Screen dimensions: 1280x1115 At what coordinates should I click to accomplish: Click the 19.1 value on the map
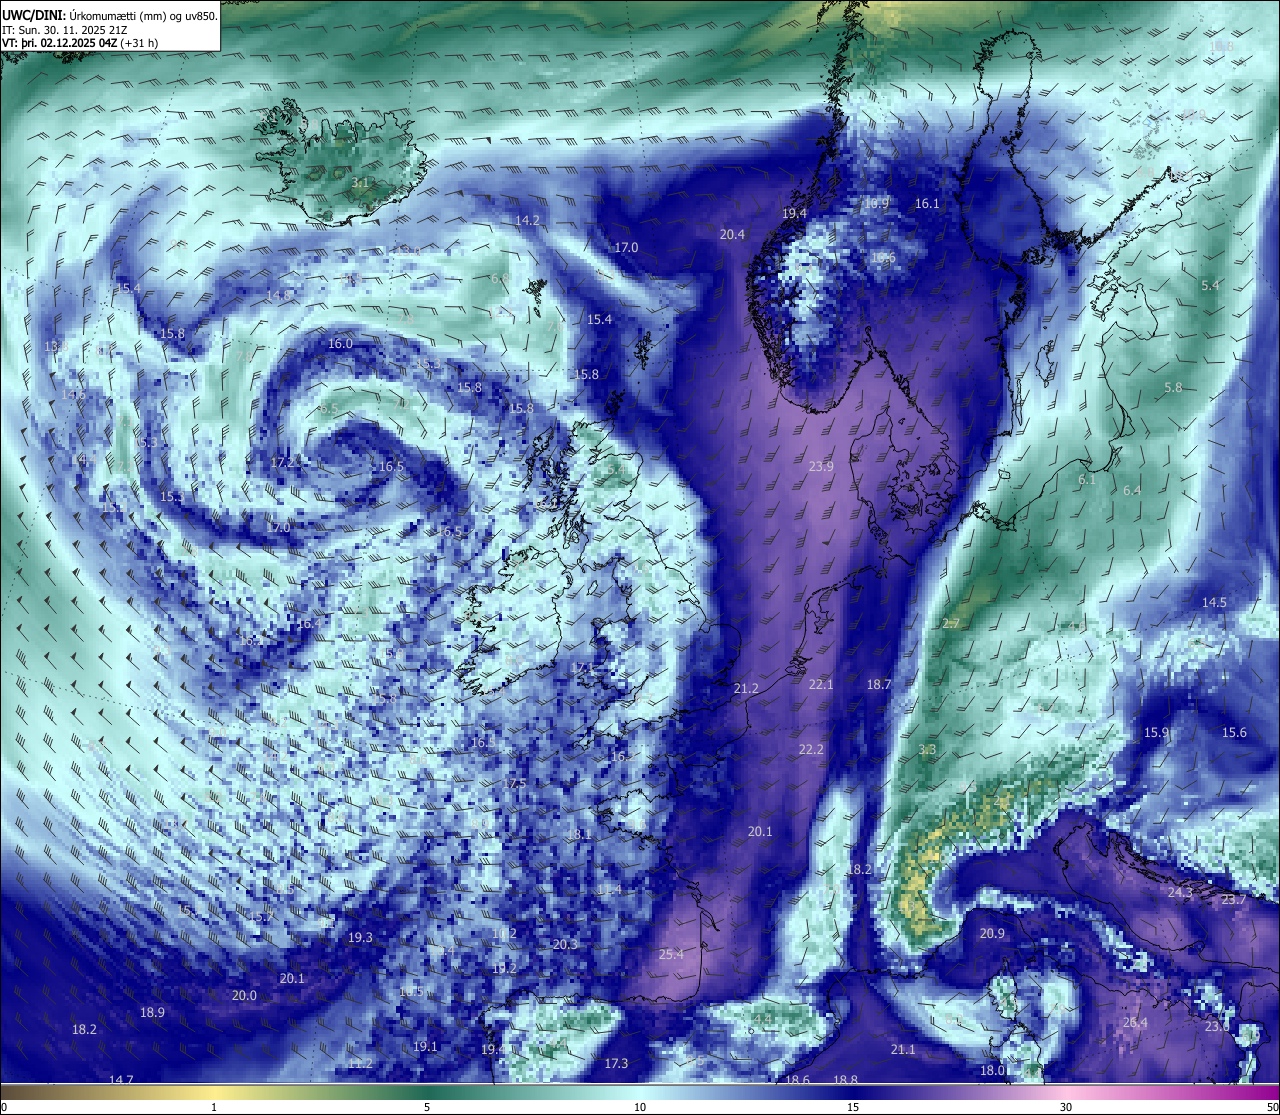click(x=425, y=1047)
